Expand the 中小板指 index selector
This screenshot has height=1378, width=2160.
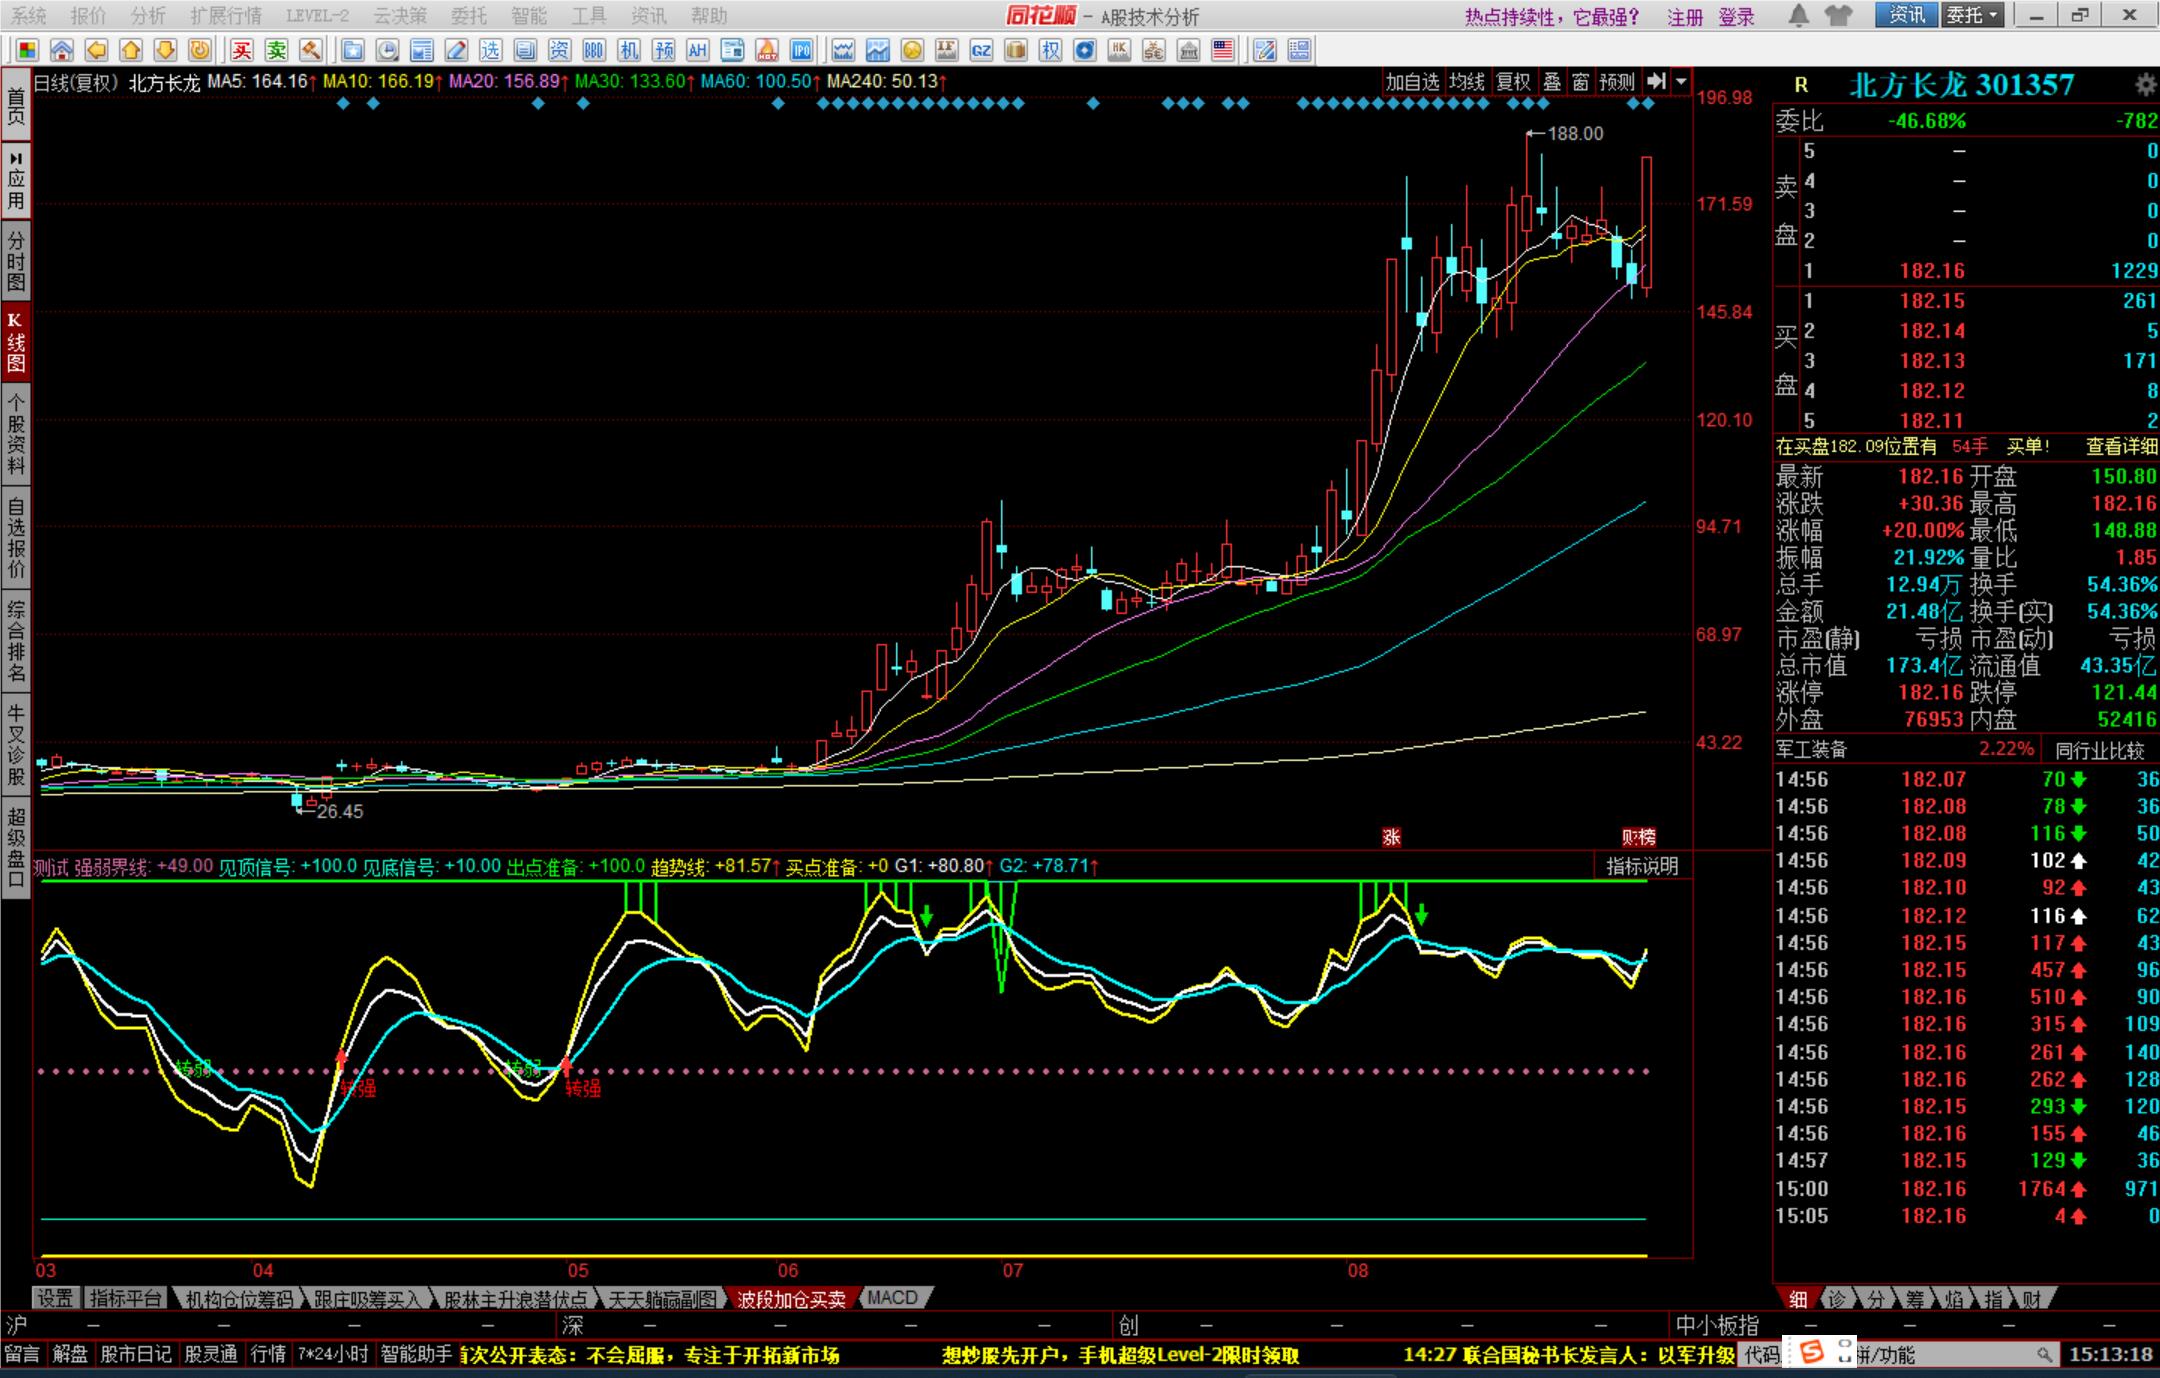[1717, 1325]
